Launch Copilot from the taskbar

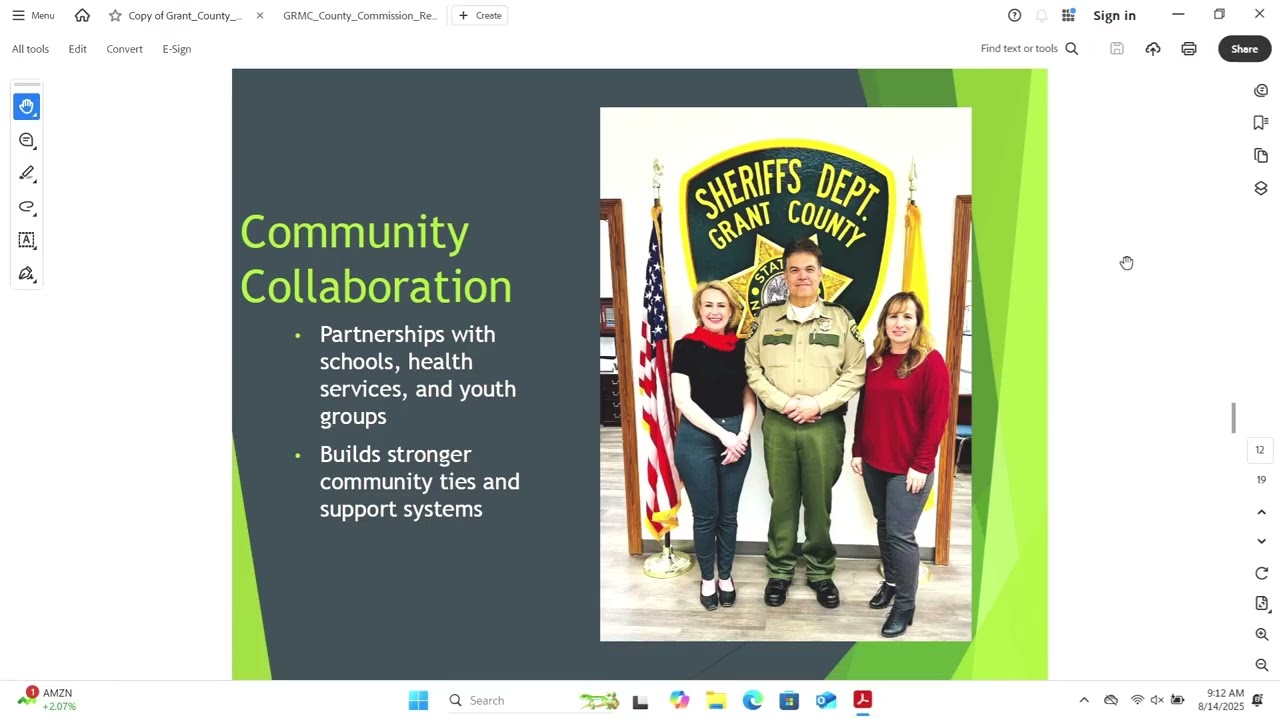click(679, 700)
